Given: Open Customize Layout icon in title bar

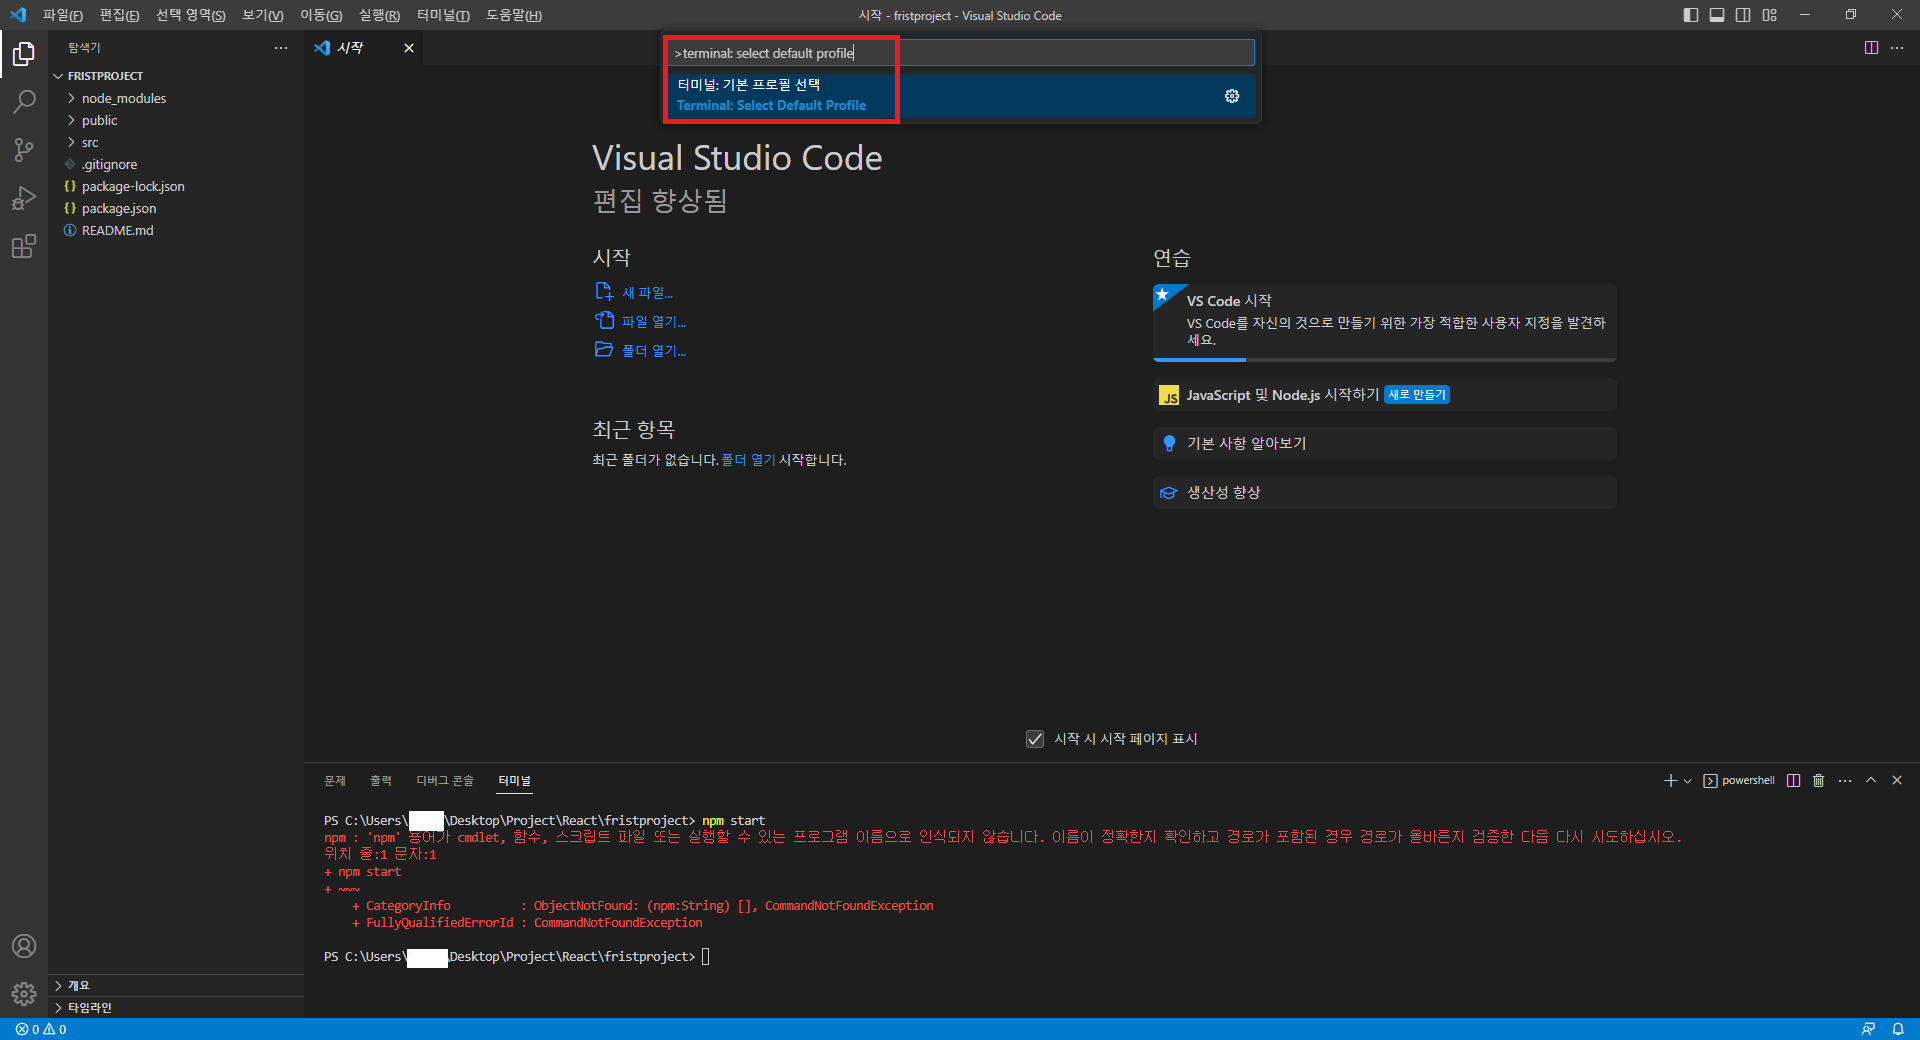Looking at the screenshot, I should click(x=1770, y=15).
